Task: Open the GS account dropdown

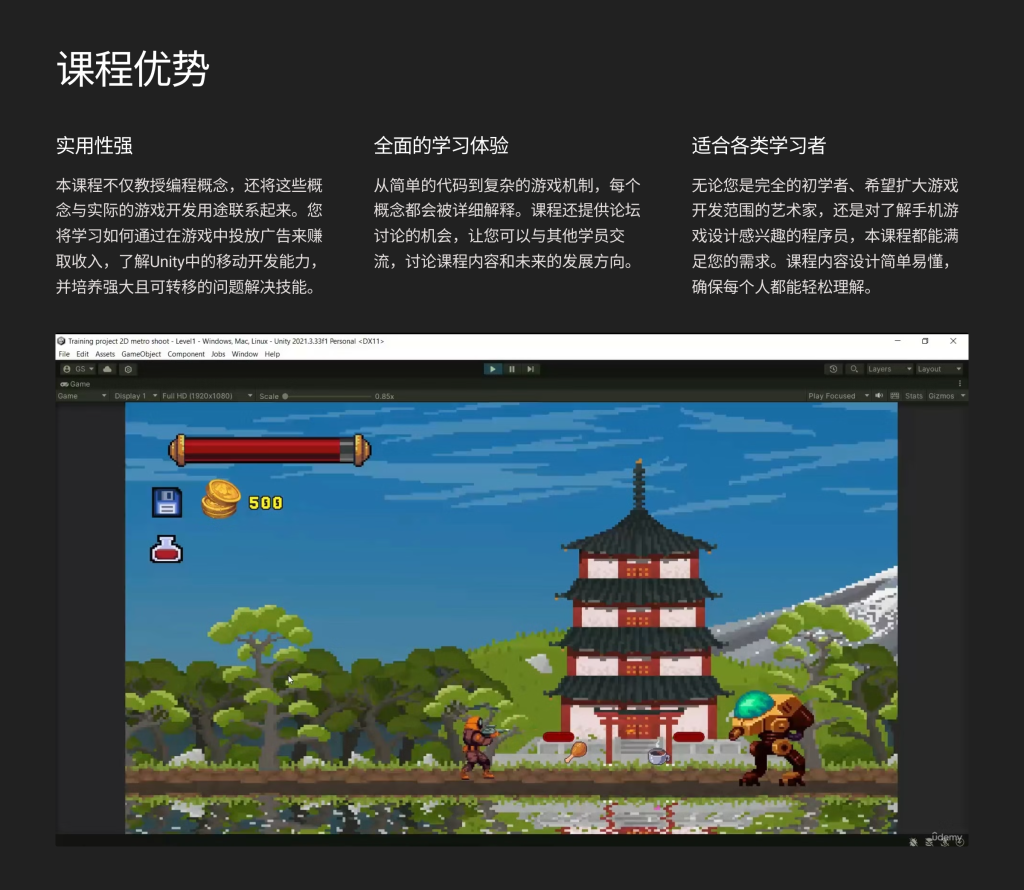Action: coord(78,369)
